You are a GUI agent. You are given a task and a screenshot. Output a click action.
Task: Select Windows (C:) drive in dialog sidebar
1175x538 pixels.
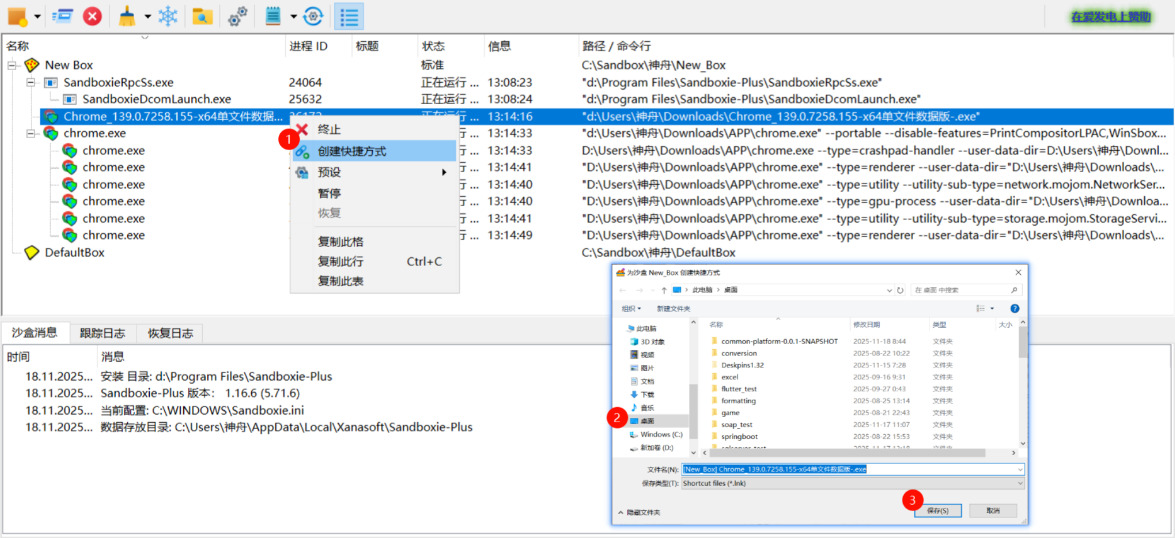661,434
